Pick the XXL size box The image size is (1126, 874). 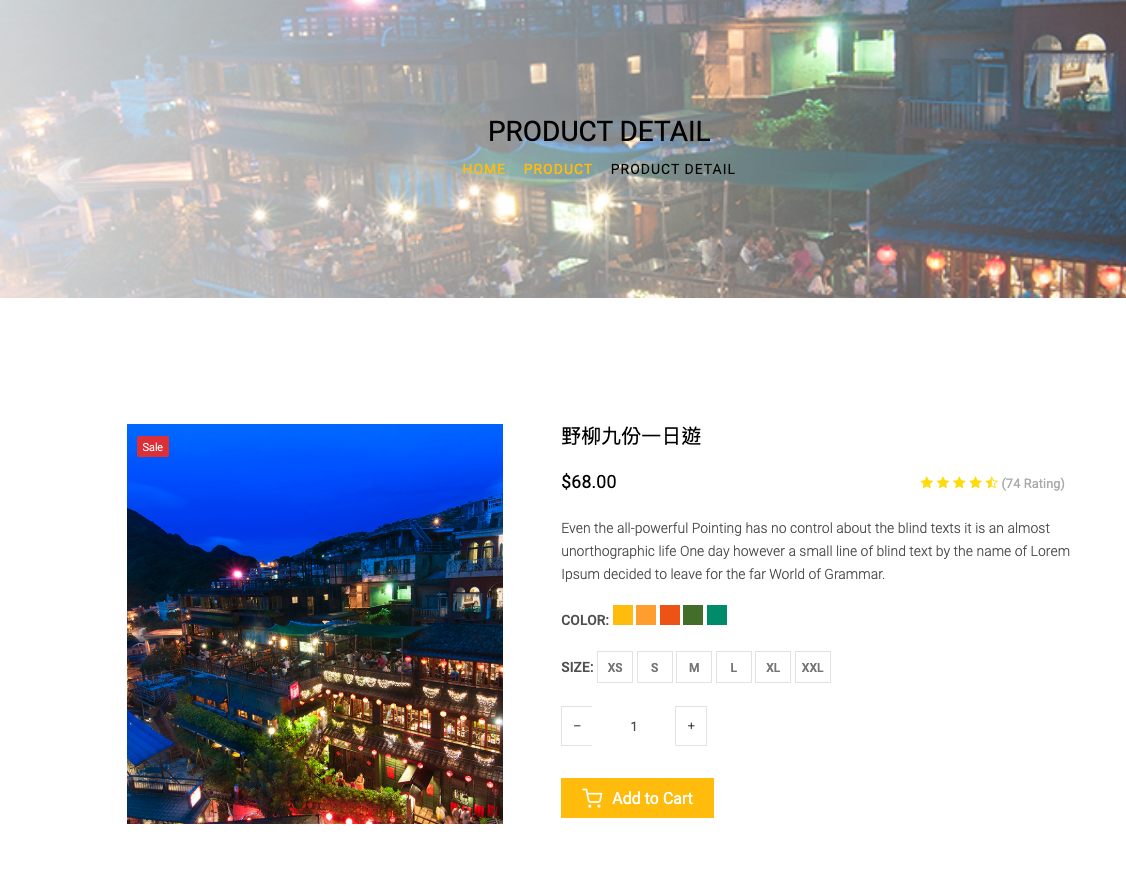813,667
